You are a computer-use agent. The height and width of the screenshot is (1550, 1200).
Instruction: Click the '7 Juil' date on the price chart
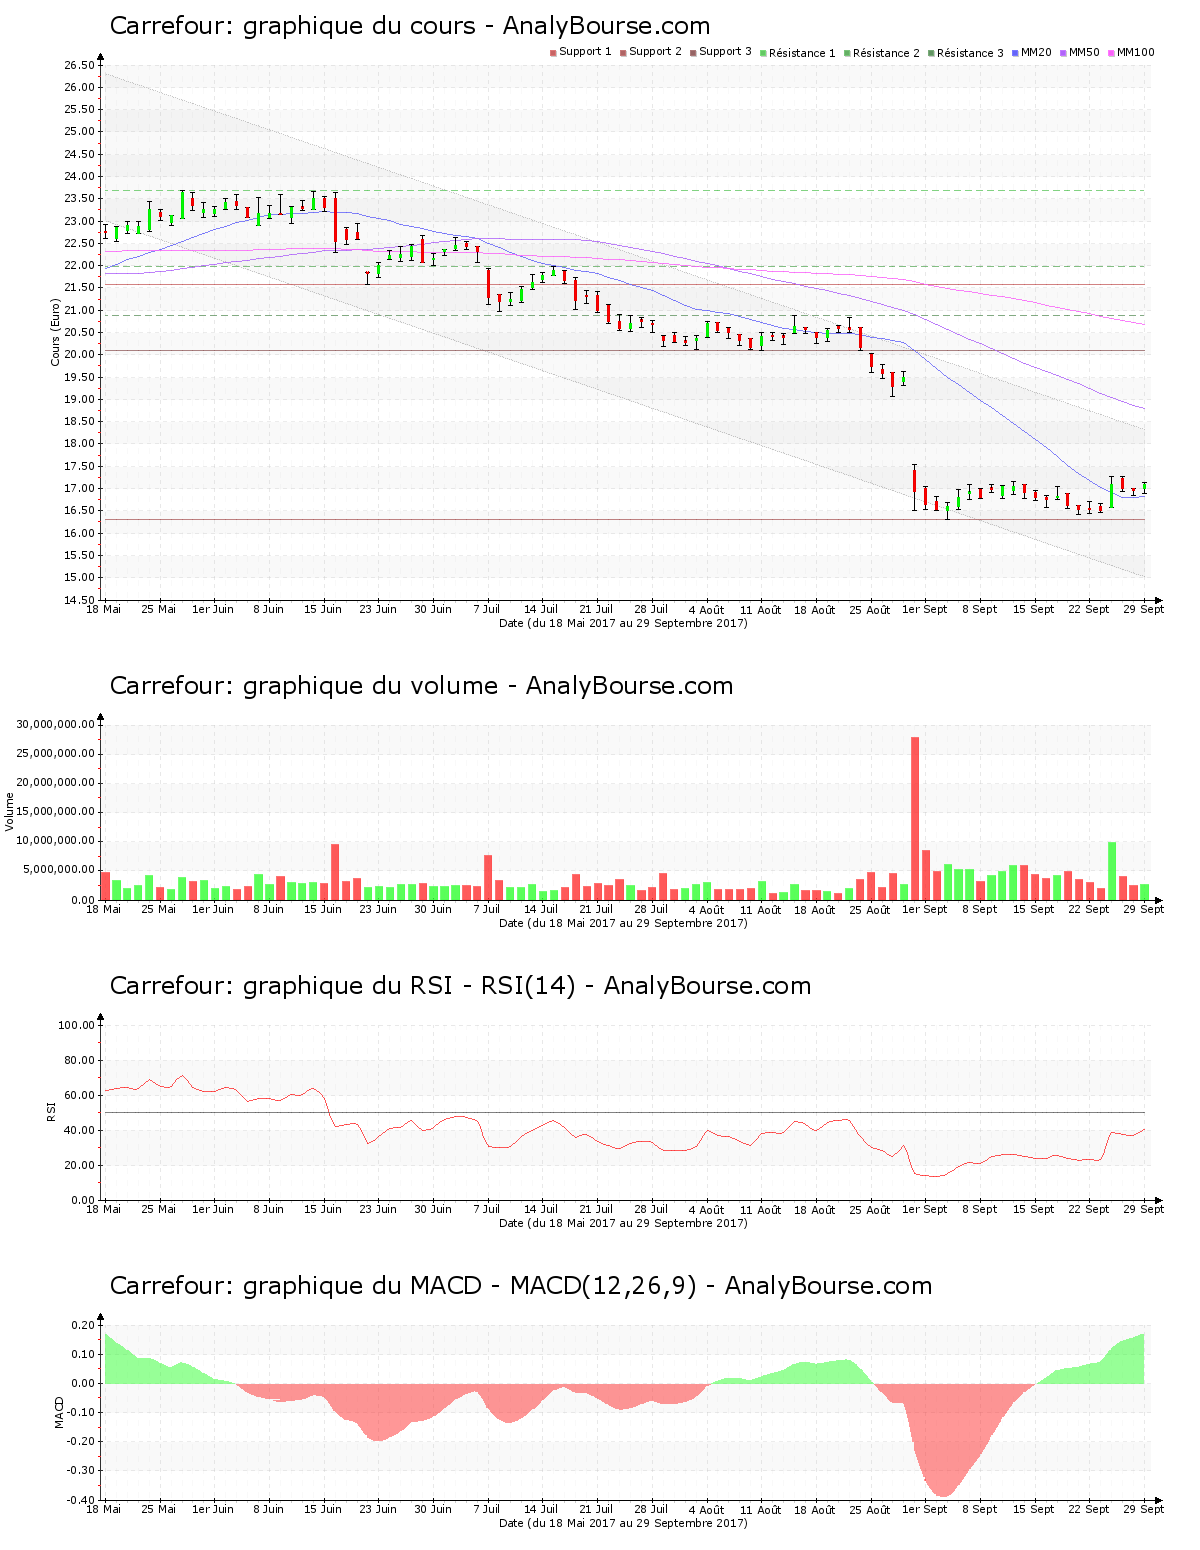(487, 609)
